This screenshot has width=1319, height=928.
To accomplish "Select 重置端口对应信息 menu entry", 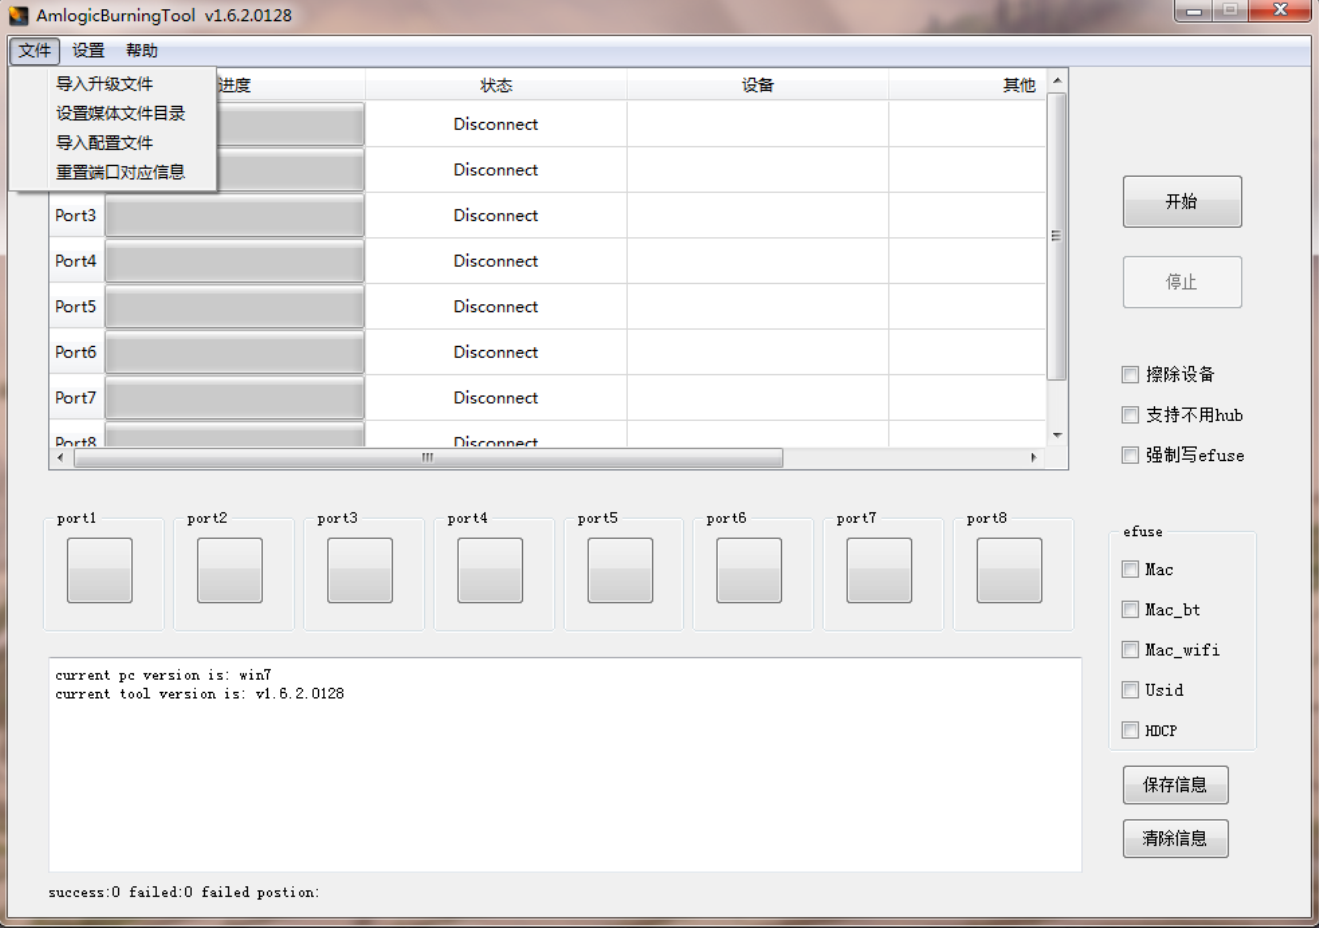I will click(x=113, y=172).
